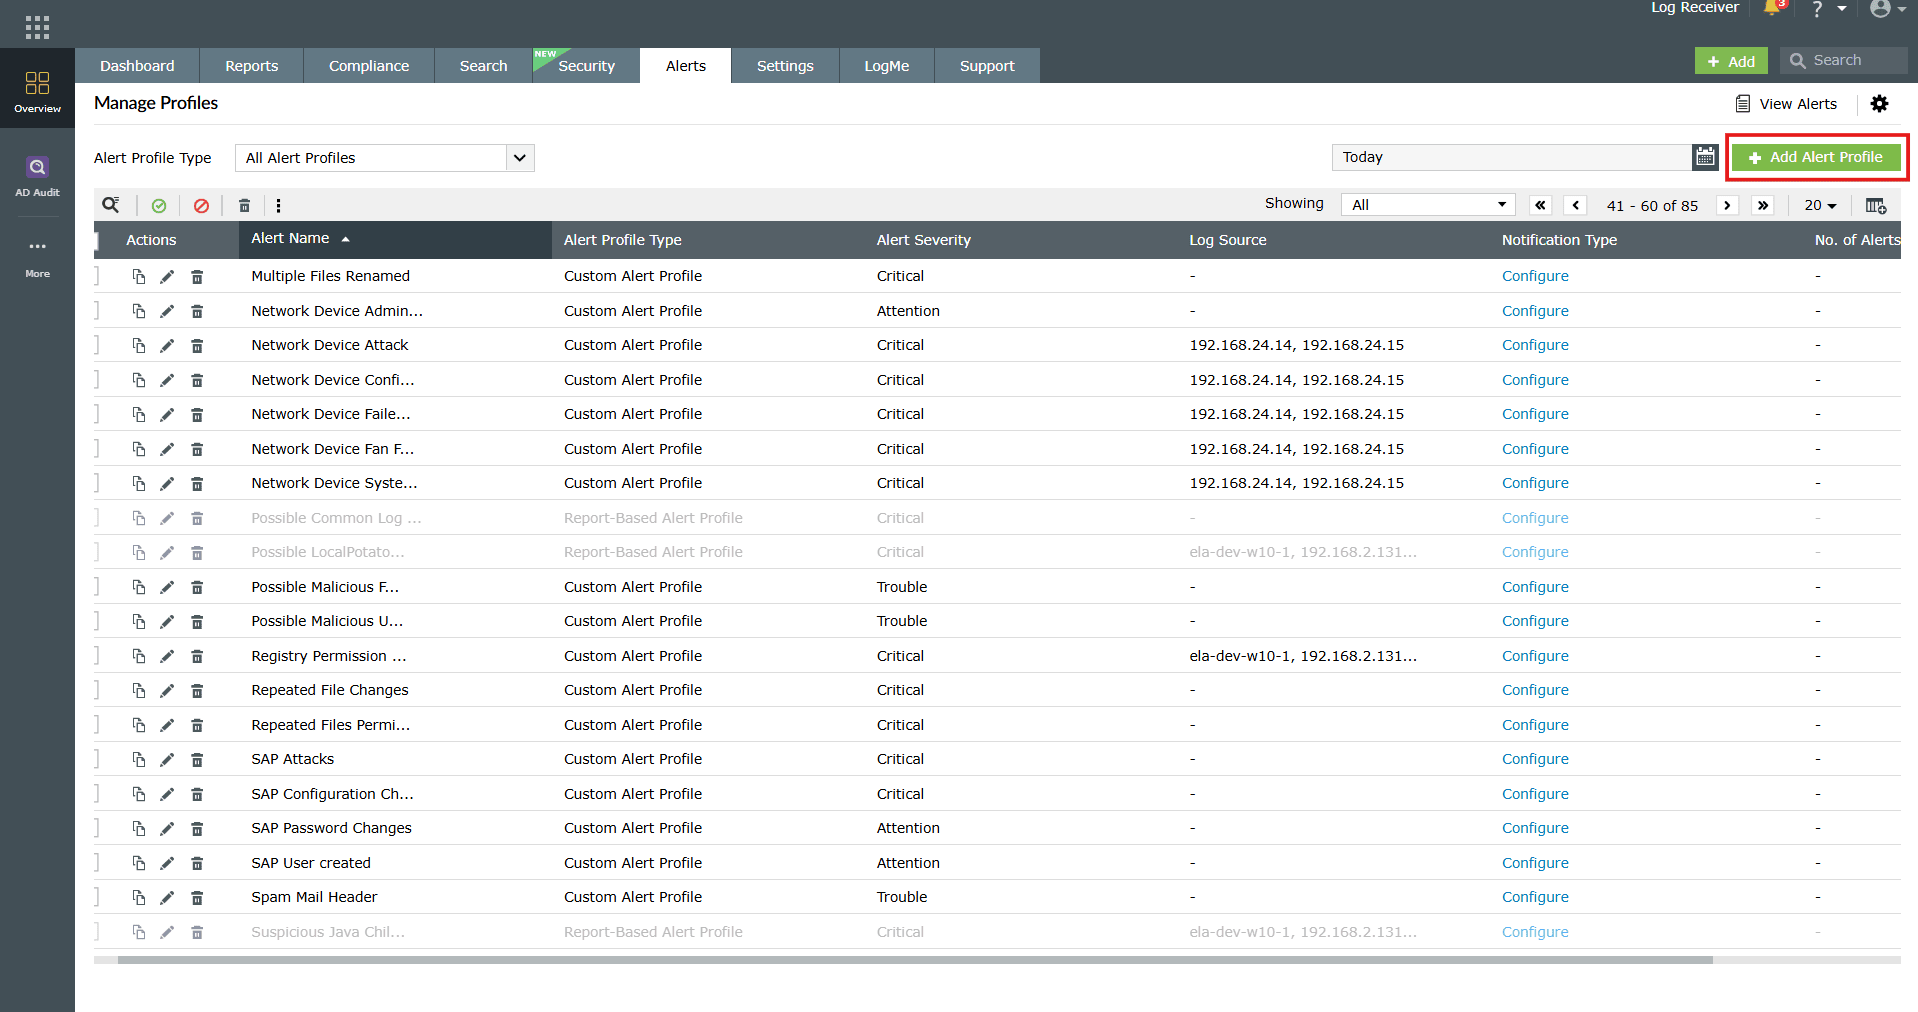Image resolution: width=1918 pixels, height=1012 pixels.
Task: Open Configure link for the Registry Permission alert
Action: (1534, 656)
